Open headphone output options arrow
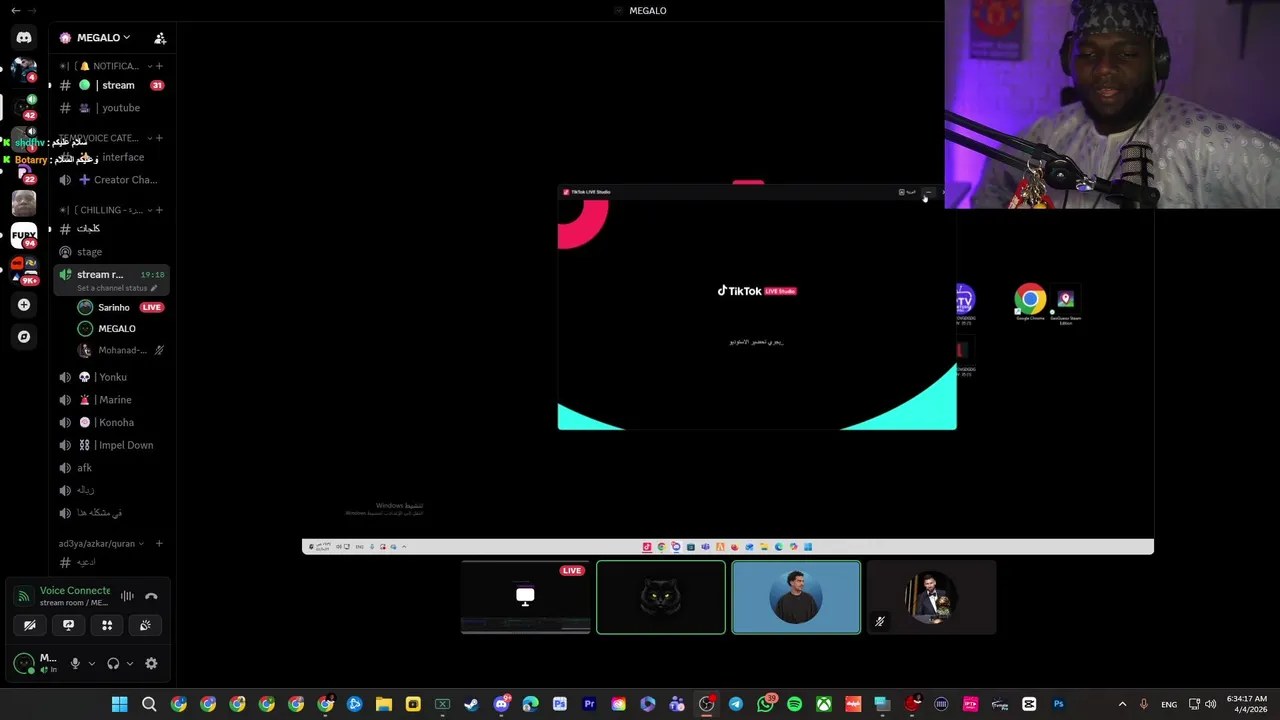This screenshot has width=1280, height=720. coord(129,663)
